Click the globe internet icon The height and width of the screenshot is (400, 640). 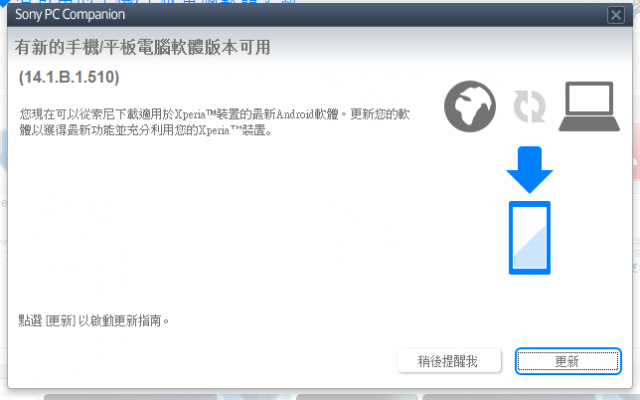pos(470,106)
